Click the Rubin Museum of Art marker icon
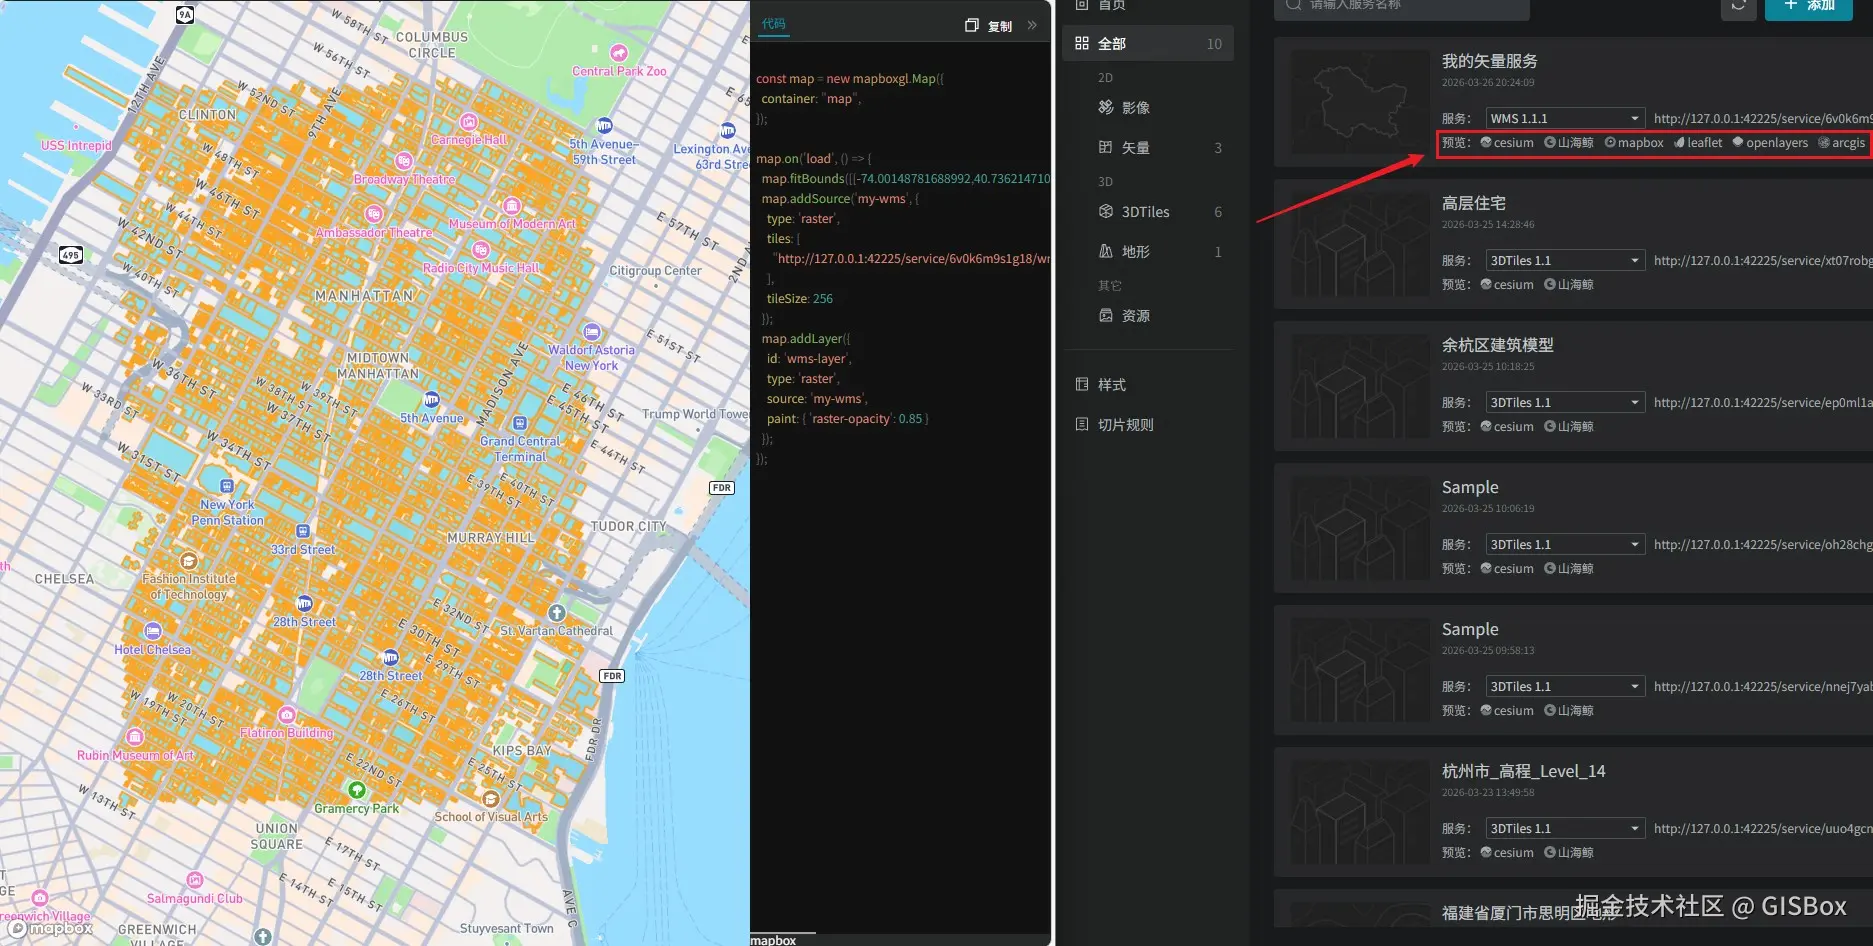This screenshot has height=946, width=1873. pos(135,737)
